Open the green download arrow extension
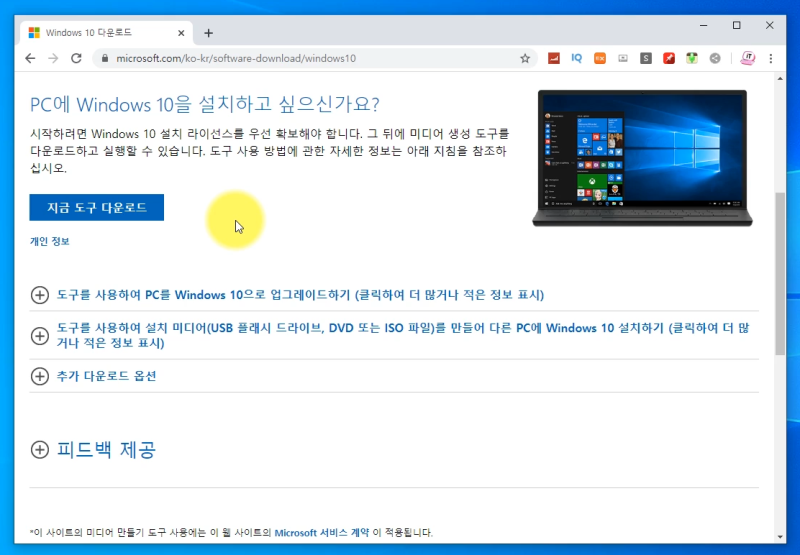This screenshot has width=800, height=555. pos(691,58)
